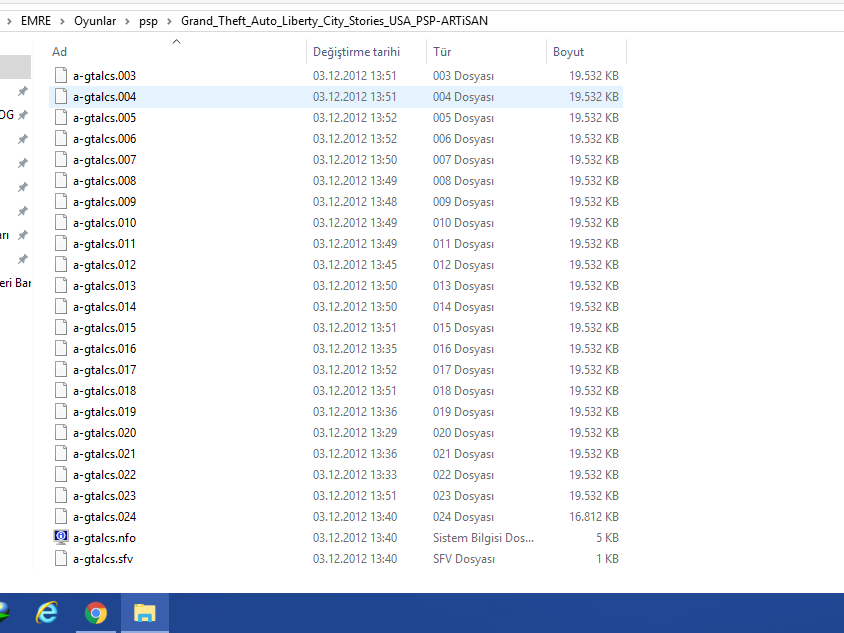Click the SFV Dosyası type cell
Screen dimensions: 844x633
(x=463, y=559)
